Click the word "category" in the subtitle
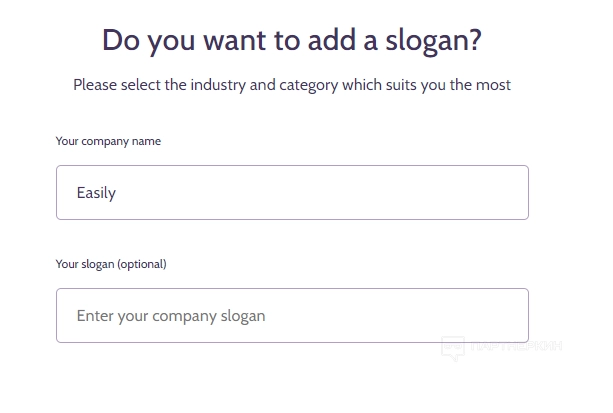The image size is (613, 413). point(308,85)
